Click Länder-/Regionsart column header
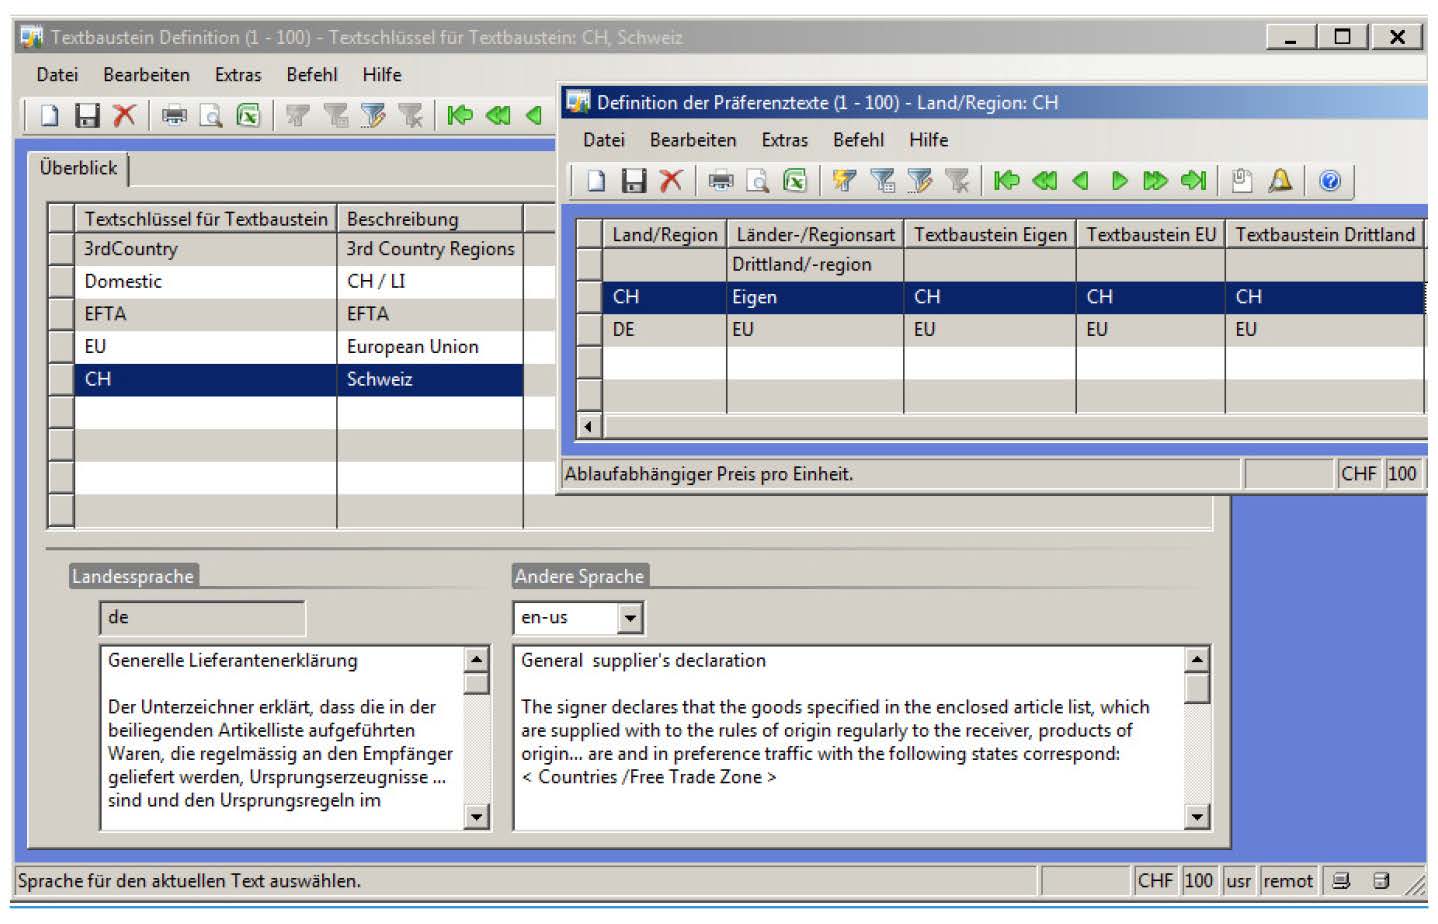1438x924 pixels. click(815, 234)
